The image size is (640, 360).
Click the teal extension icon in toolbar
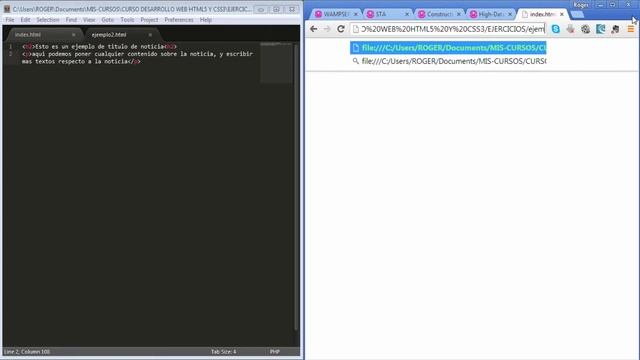click(600, 29)
